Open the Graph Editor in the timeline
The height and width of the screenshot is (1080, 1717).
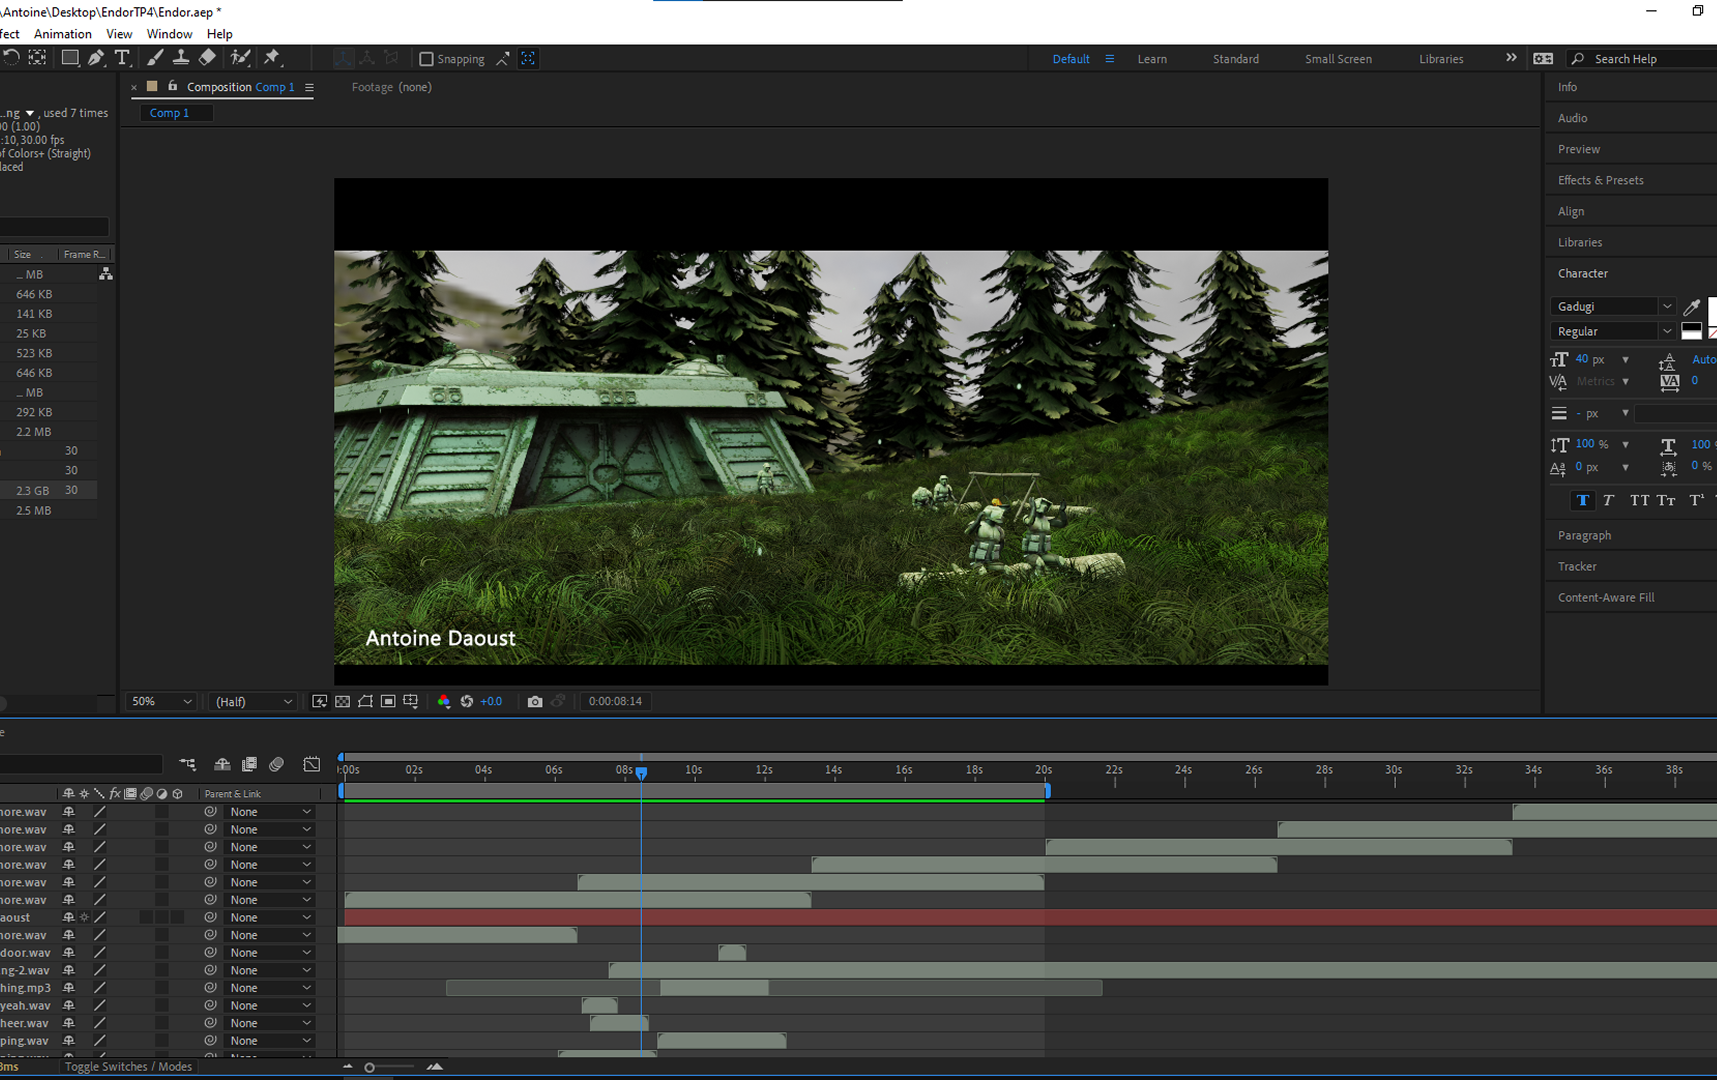312,765
